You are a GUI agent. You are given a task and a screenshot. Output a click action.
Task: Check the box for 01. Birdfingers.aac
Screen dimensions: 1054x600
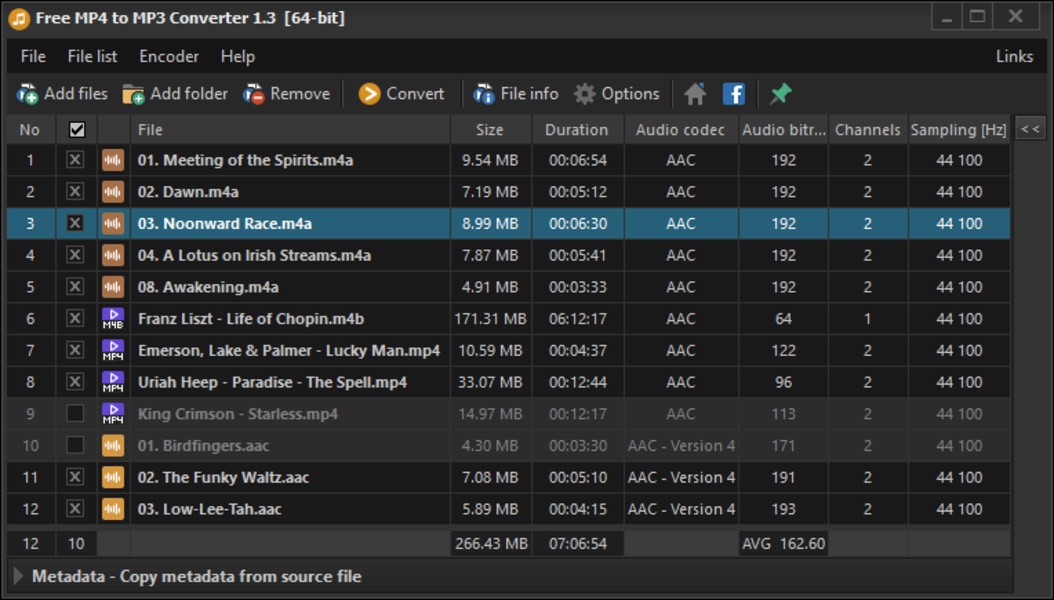click(x=75, y=446)
